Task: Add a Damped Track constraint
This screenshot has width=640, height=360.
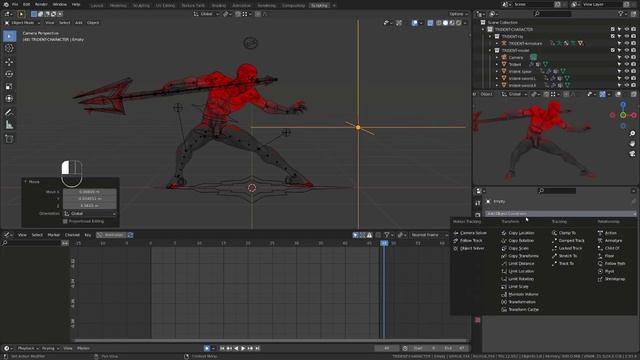Action: pos(568,240)
